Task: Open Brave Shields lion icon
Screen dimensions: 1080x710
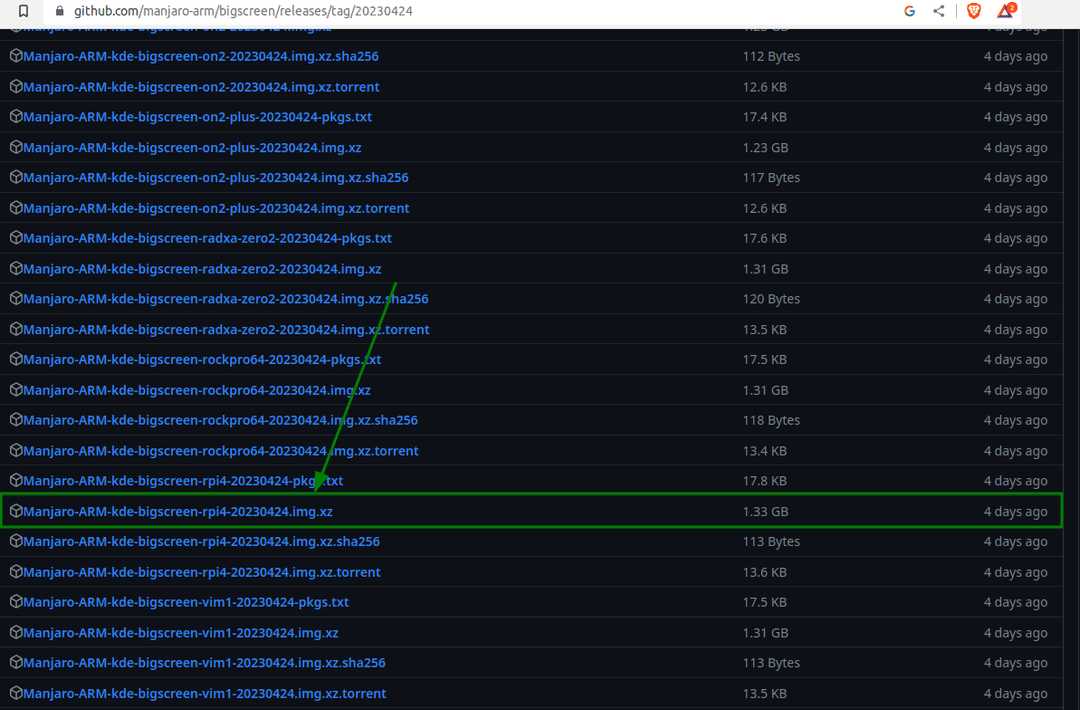Action: [974, 11]
